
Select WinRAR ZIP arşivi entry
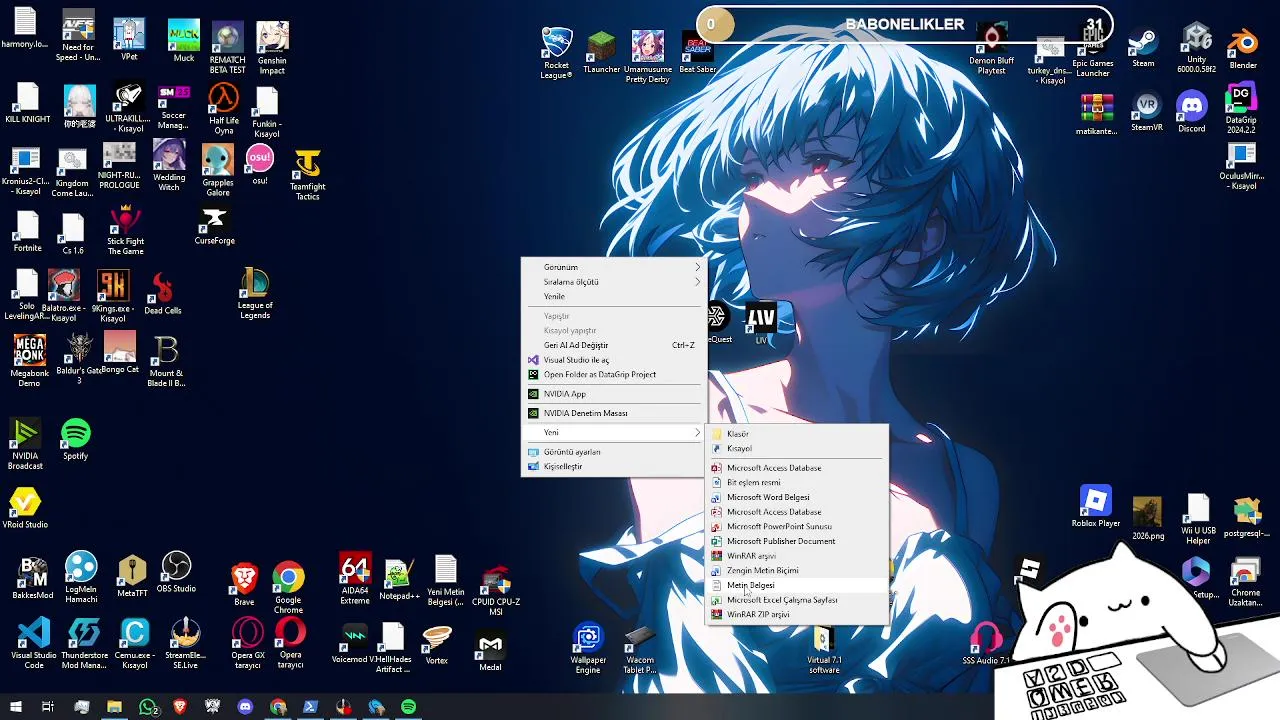click(x=796, y=615)
